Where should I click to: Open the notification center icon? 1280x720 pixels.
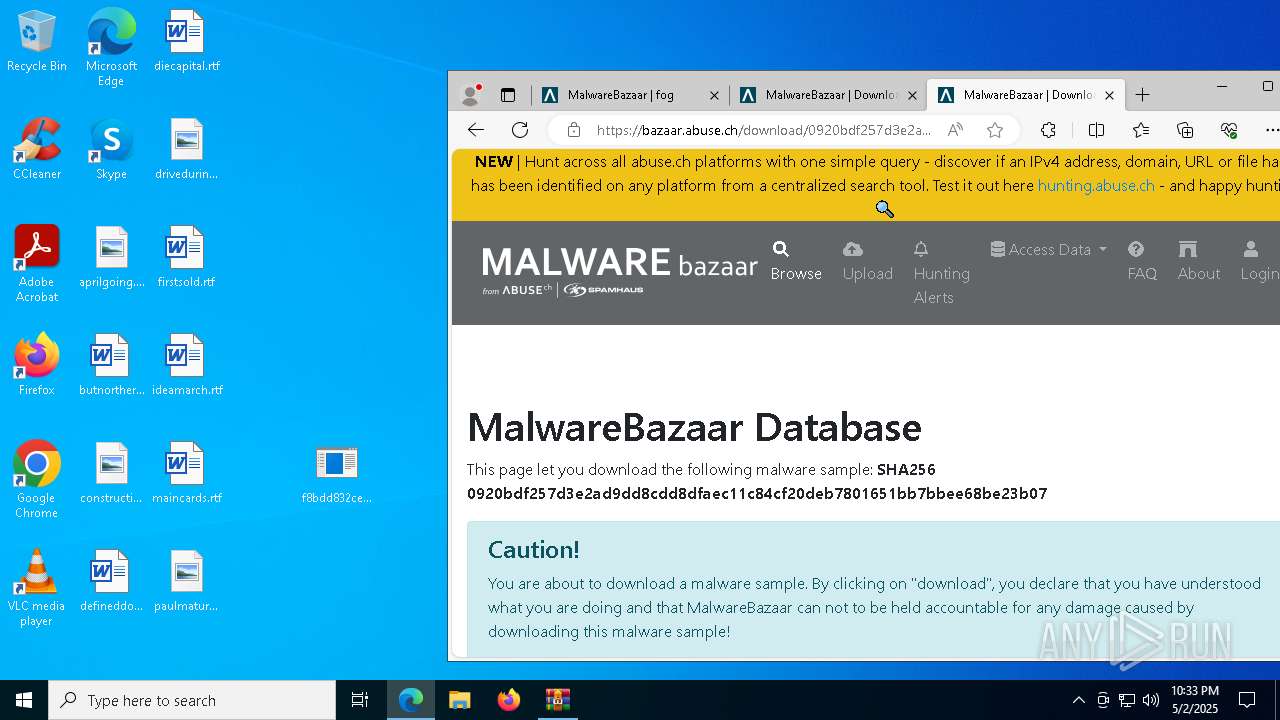coord(1247,700)
